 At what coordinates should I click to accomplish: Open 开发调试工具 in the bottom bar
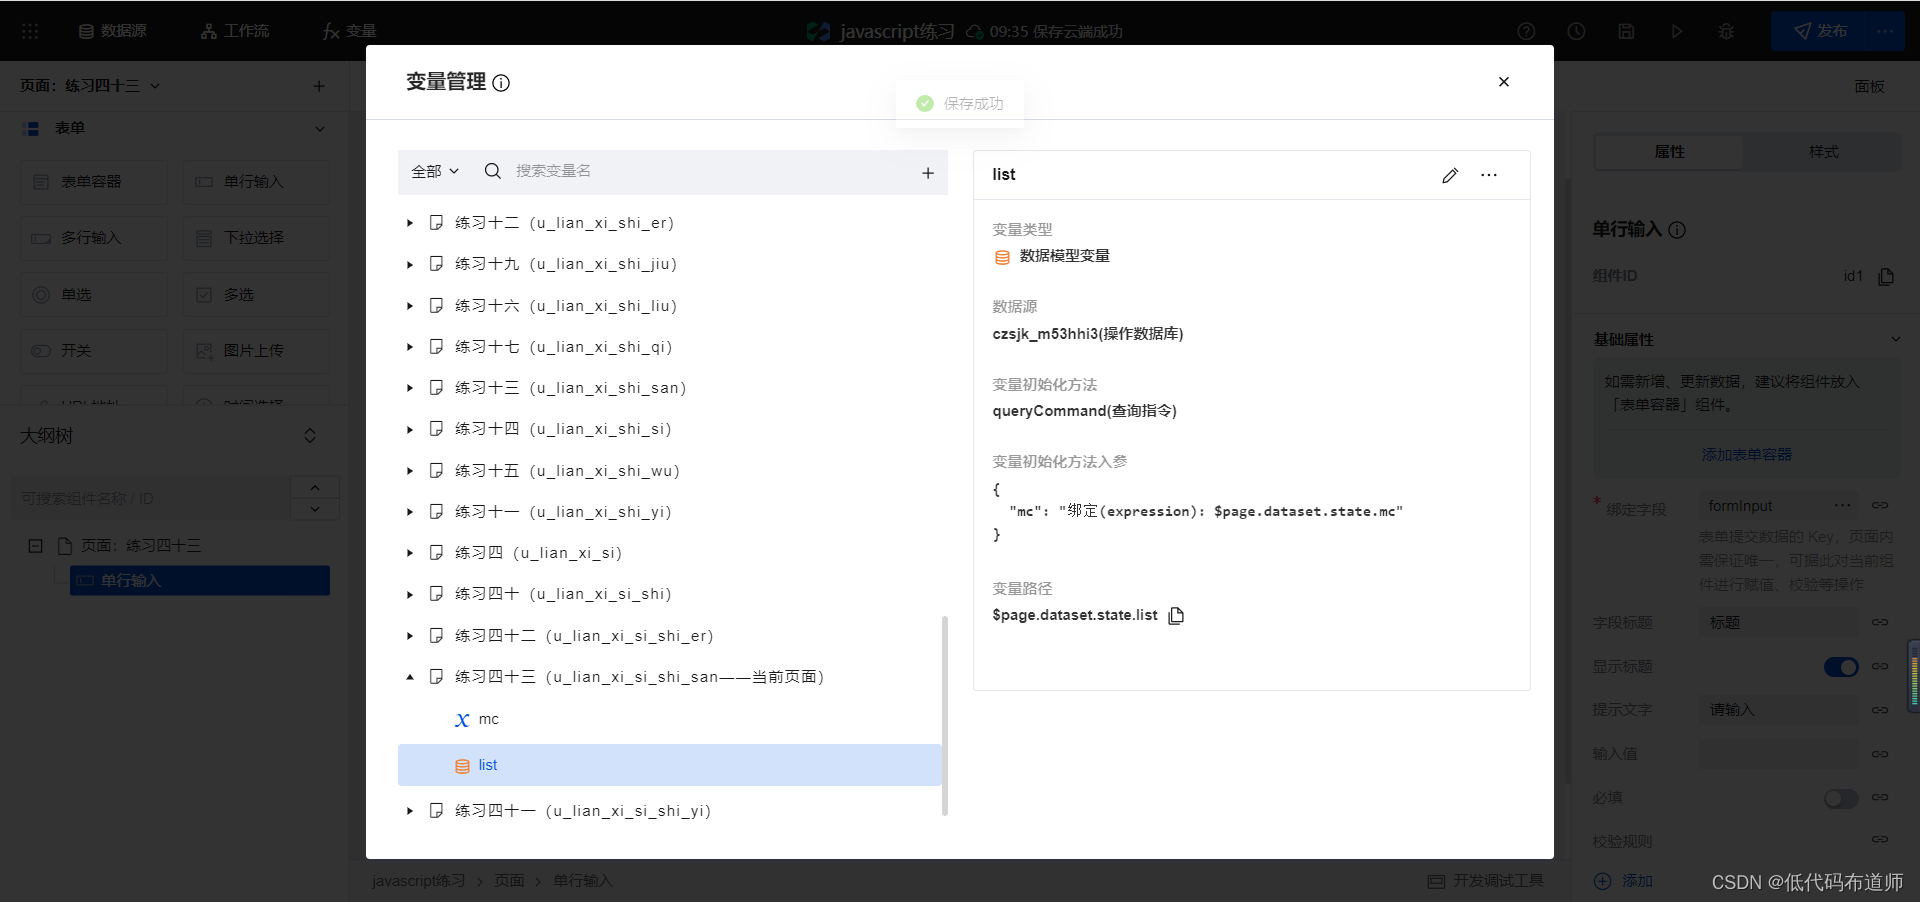point(1486,881)
